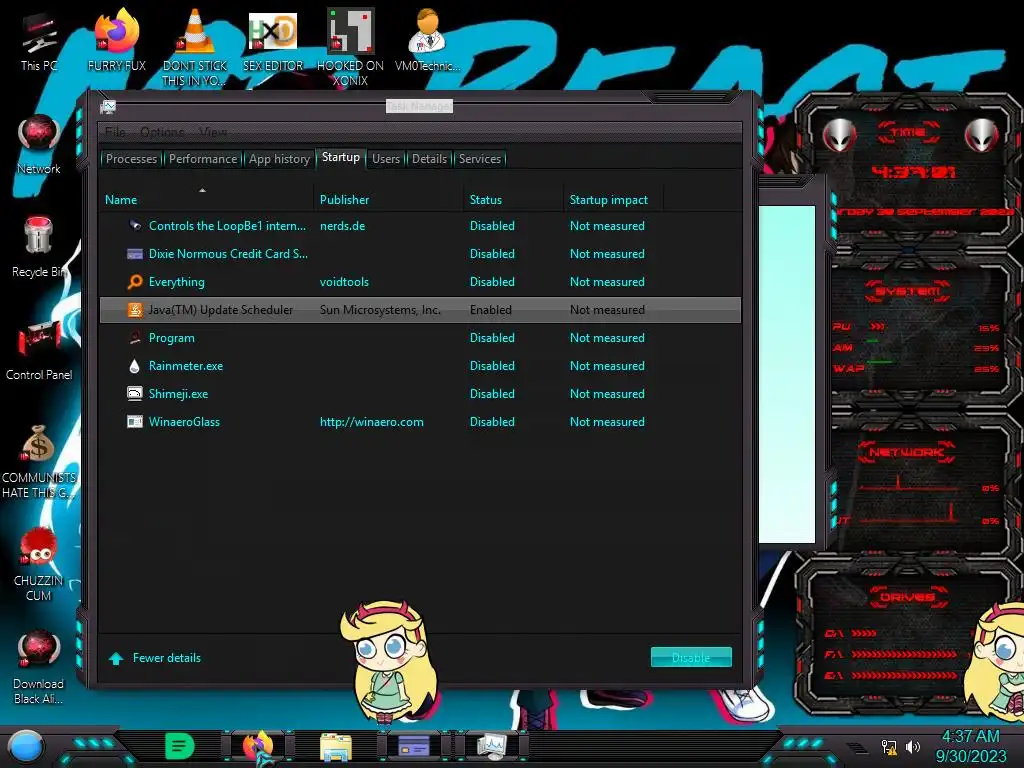Click the volume speaker tray icon
Screen dimensions: 1024x768
(x=913, y=746)
